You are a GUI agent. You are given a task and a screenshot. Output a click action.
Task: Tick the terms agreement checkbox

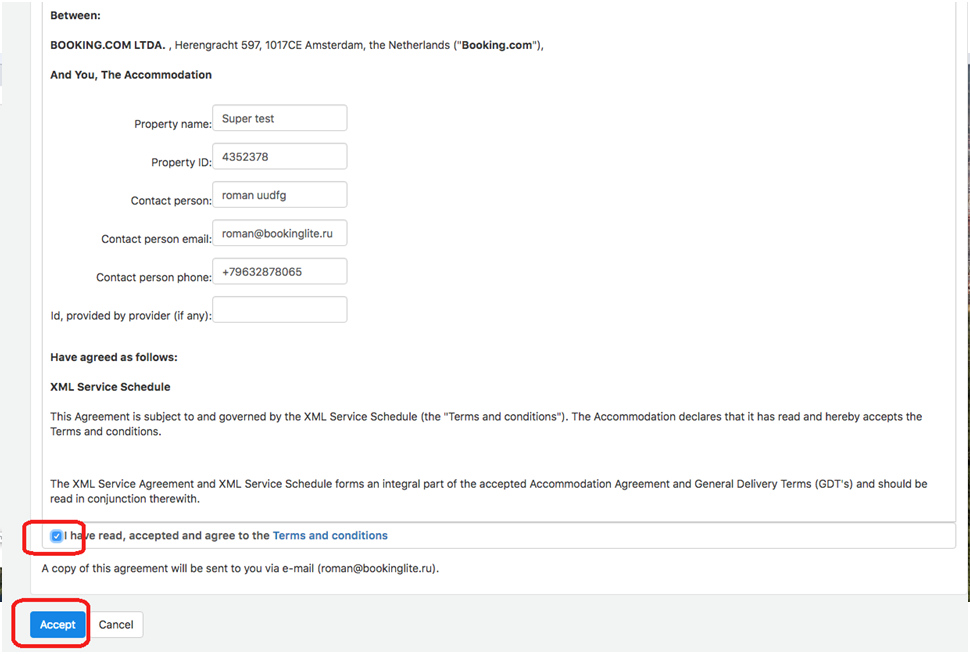click(56, 536)
